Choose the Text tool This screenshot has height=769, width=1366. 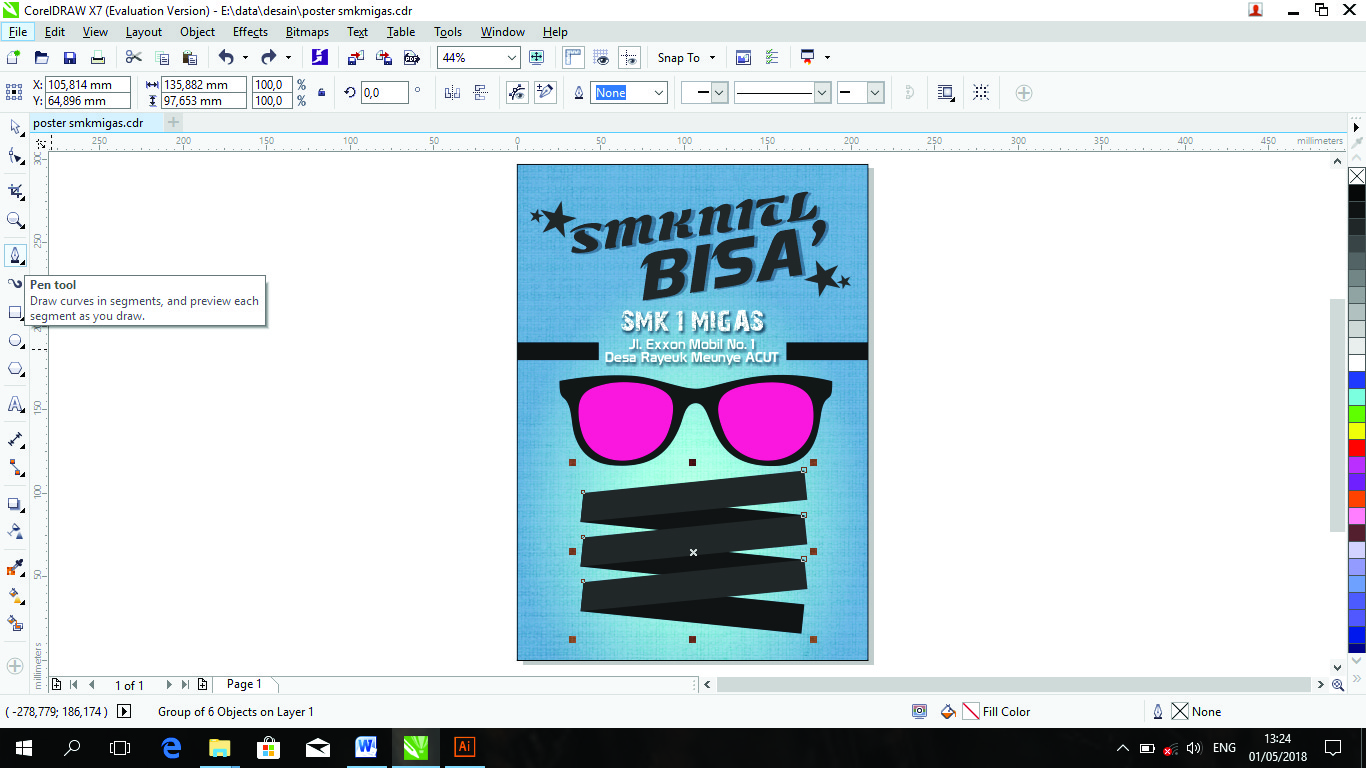[15, 405]
